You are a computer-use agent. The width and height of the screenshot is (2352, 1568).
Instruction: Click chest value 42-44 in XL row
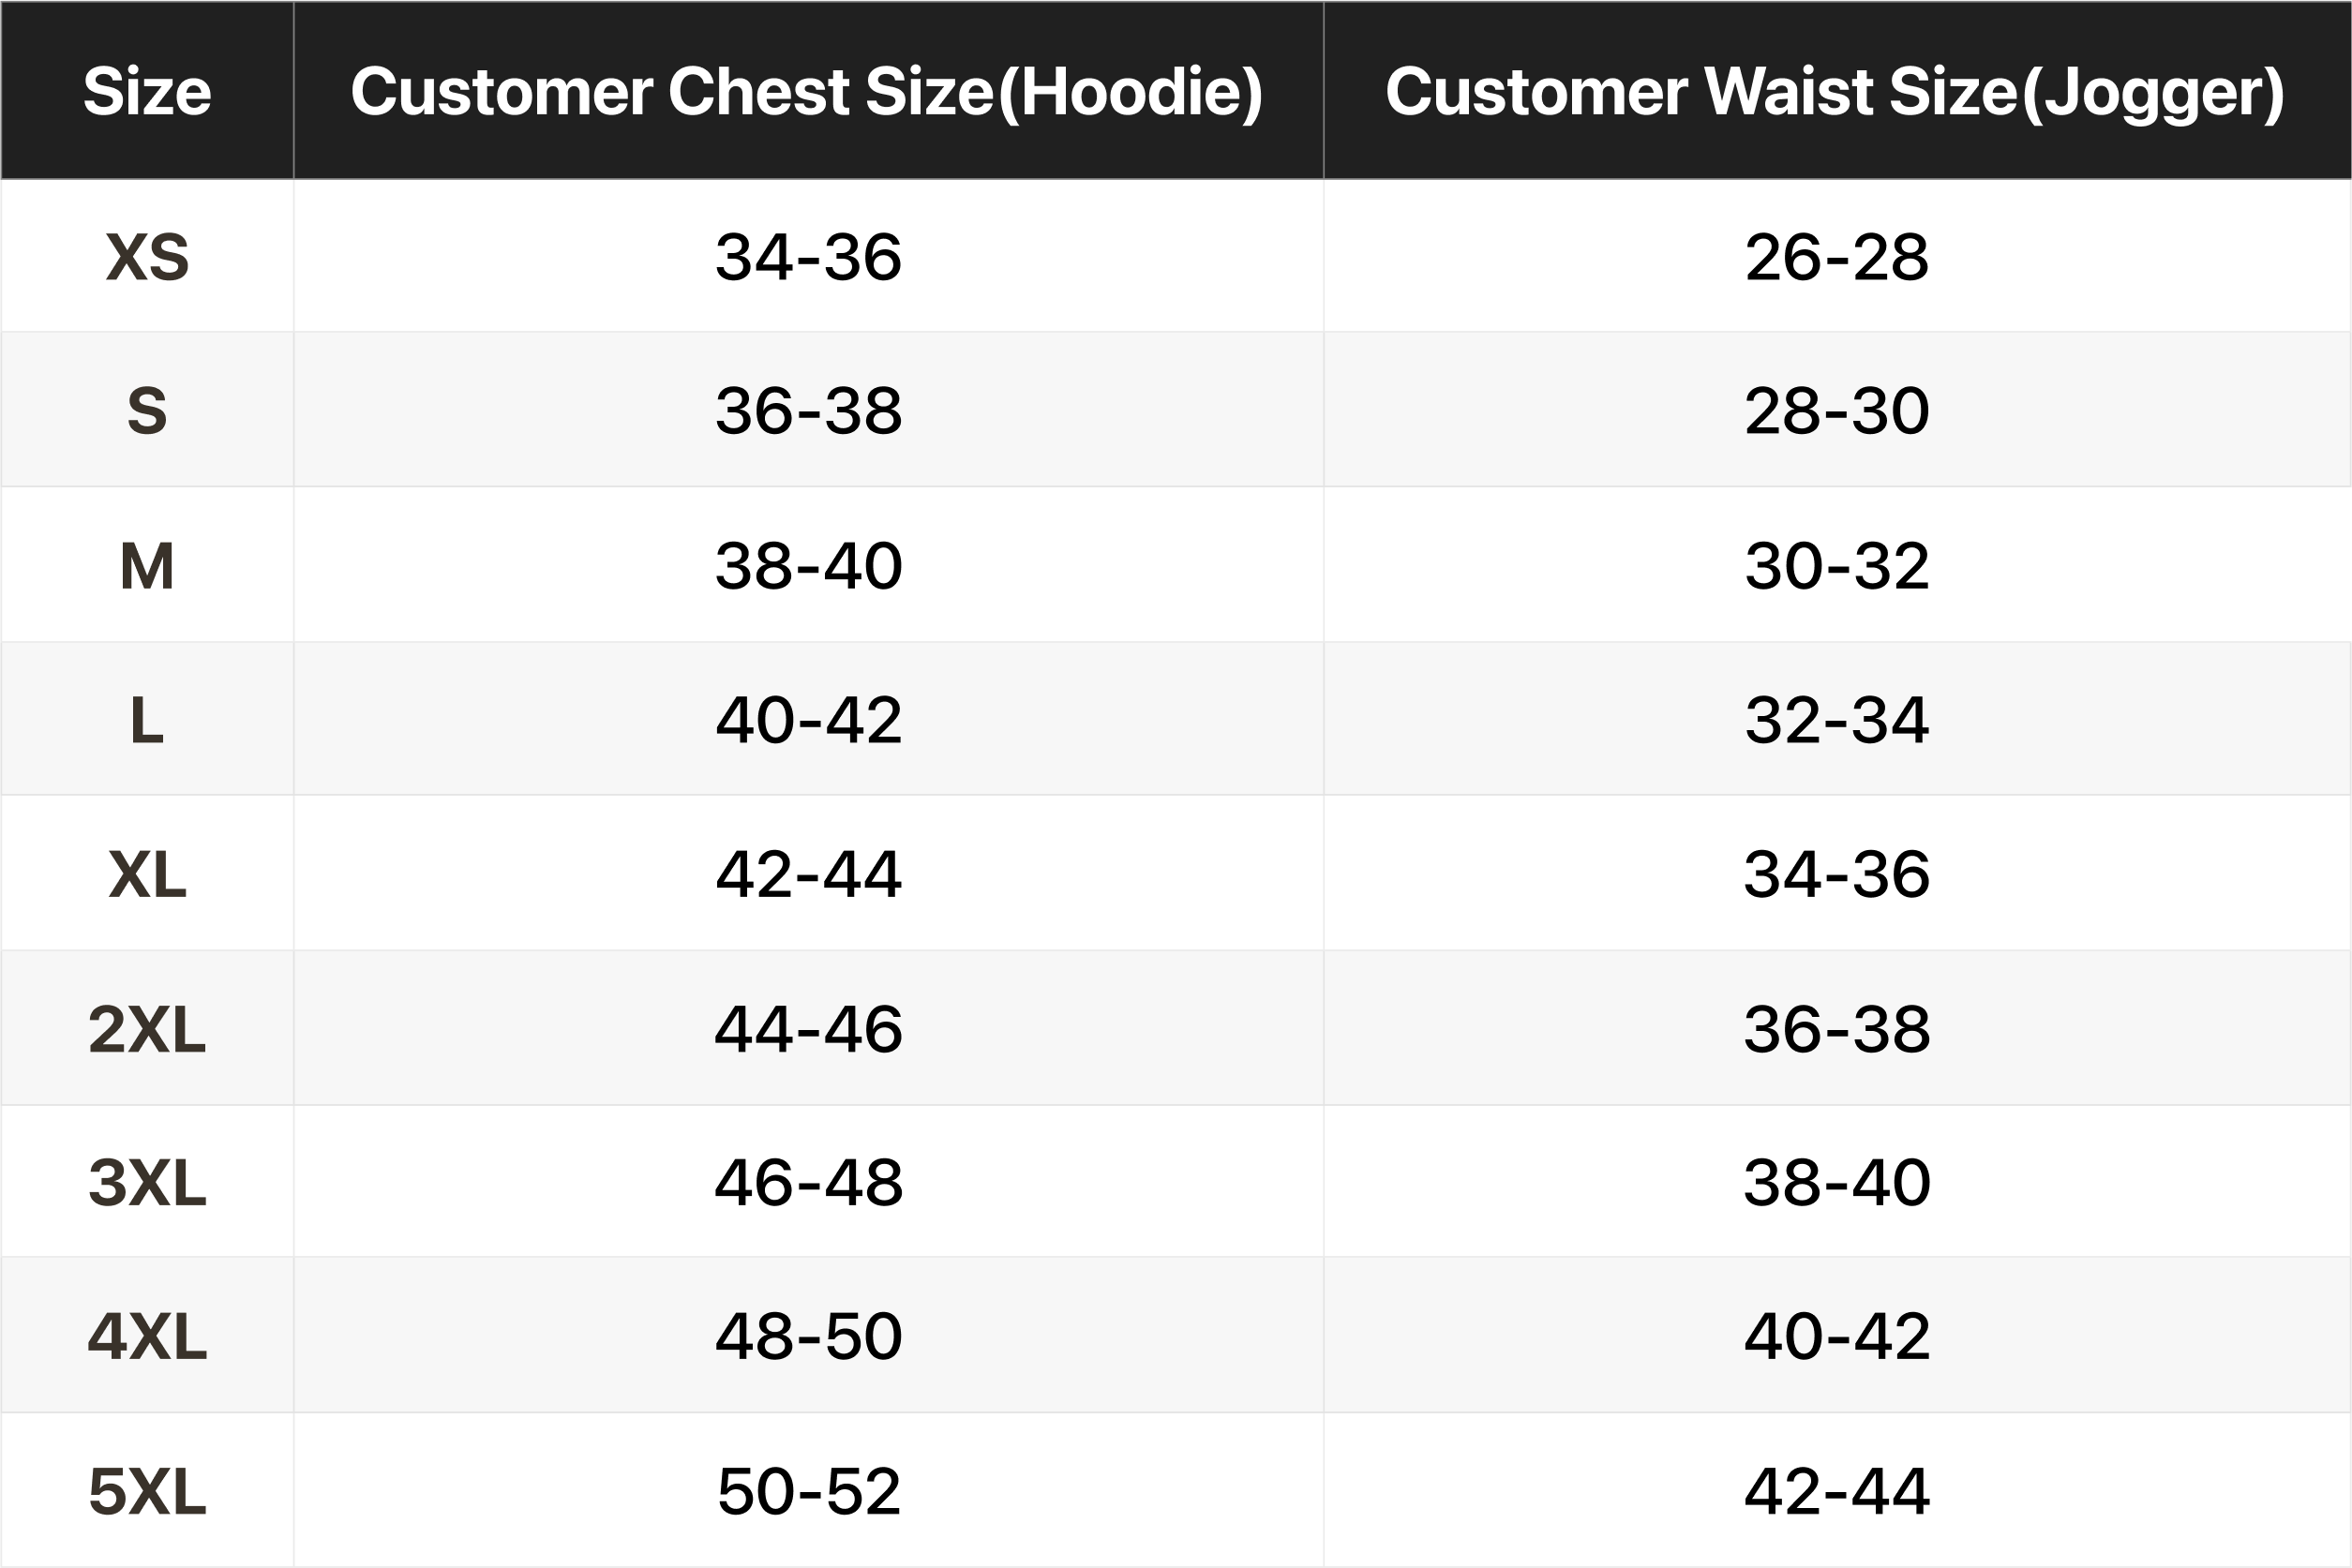pos(808,874)
